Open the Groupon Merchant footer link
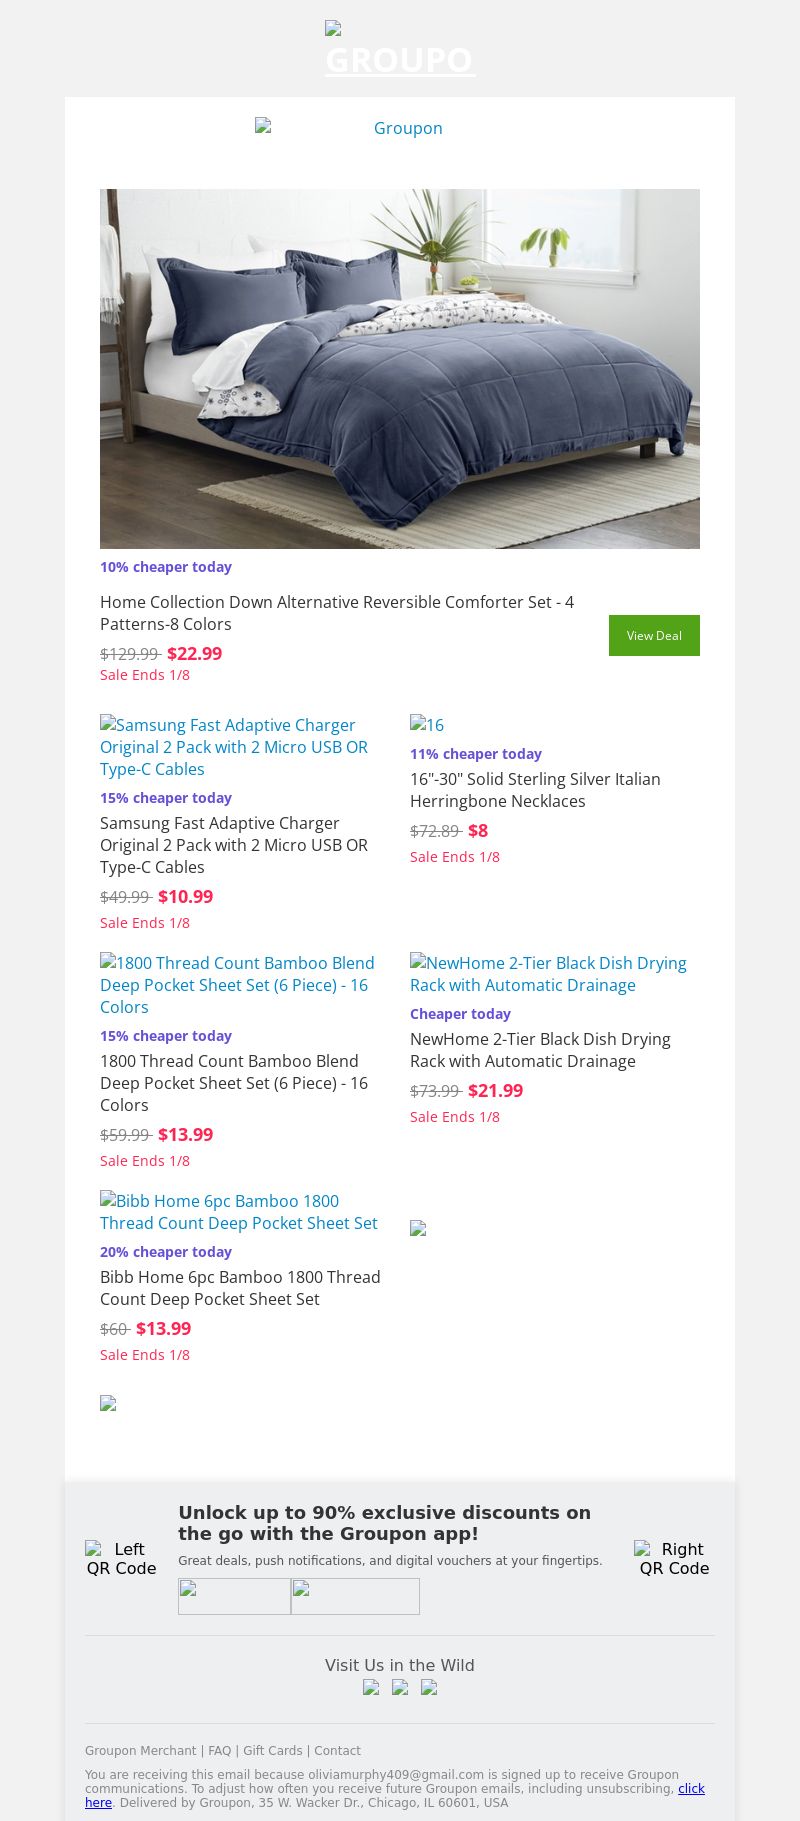This screenshot has height=1821, width=800. (140, 1751)
